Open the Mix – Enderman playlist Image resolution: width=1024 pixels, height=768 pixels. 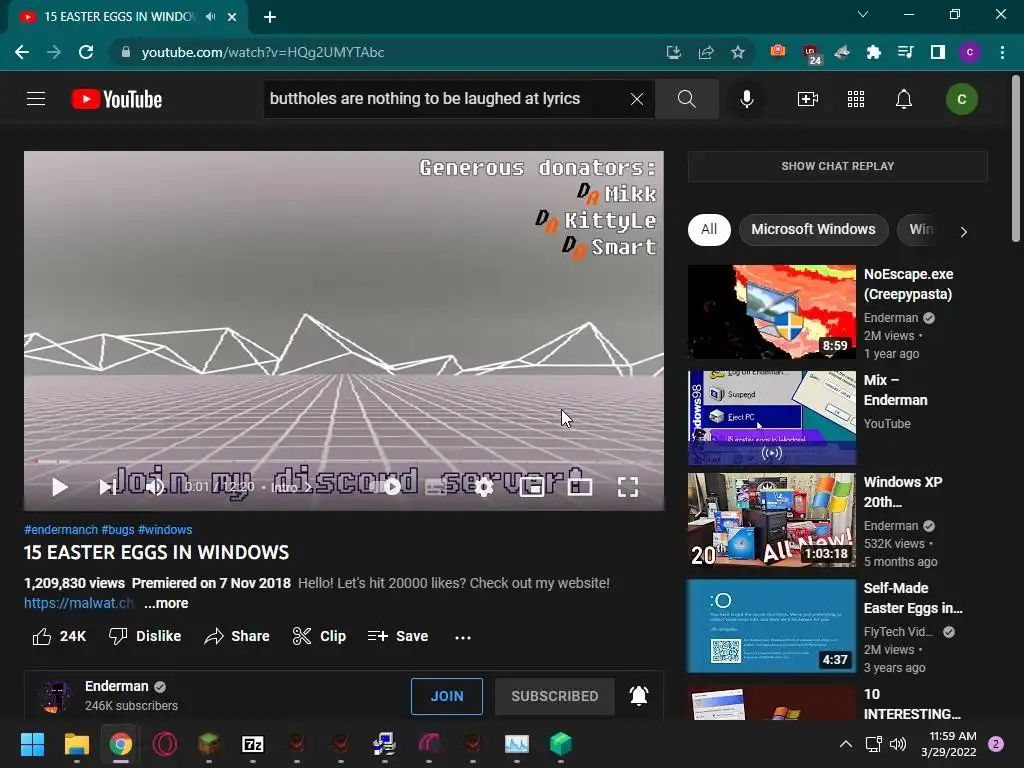point(771,418)
